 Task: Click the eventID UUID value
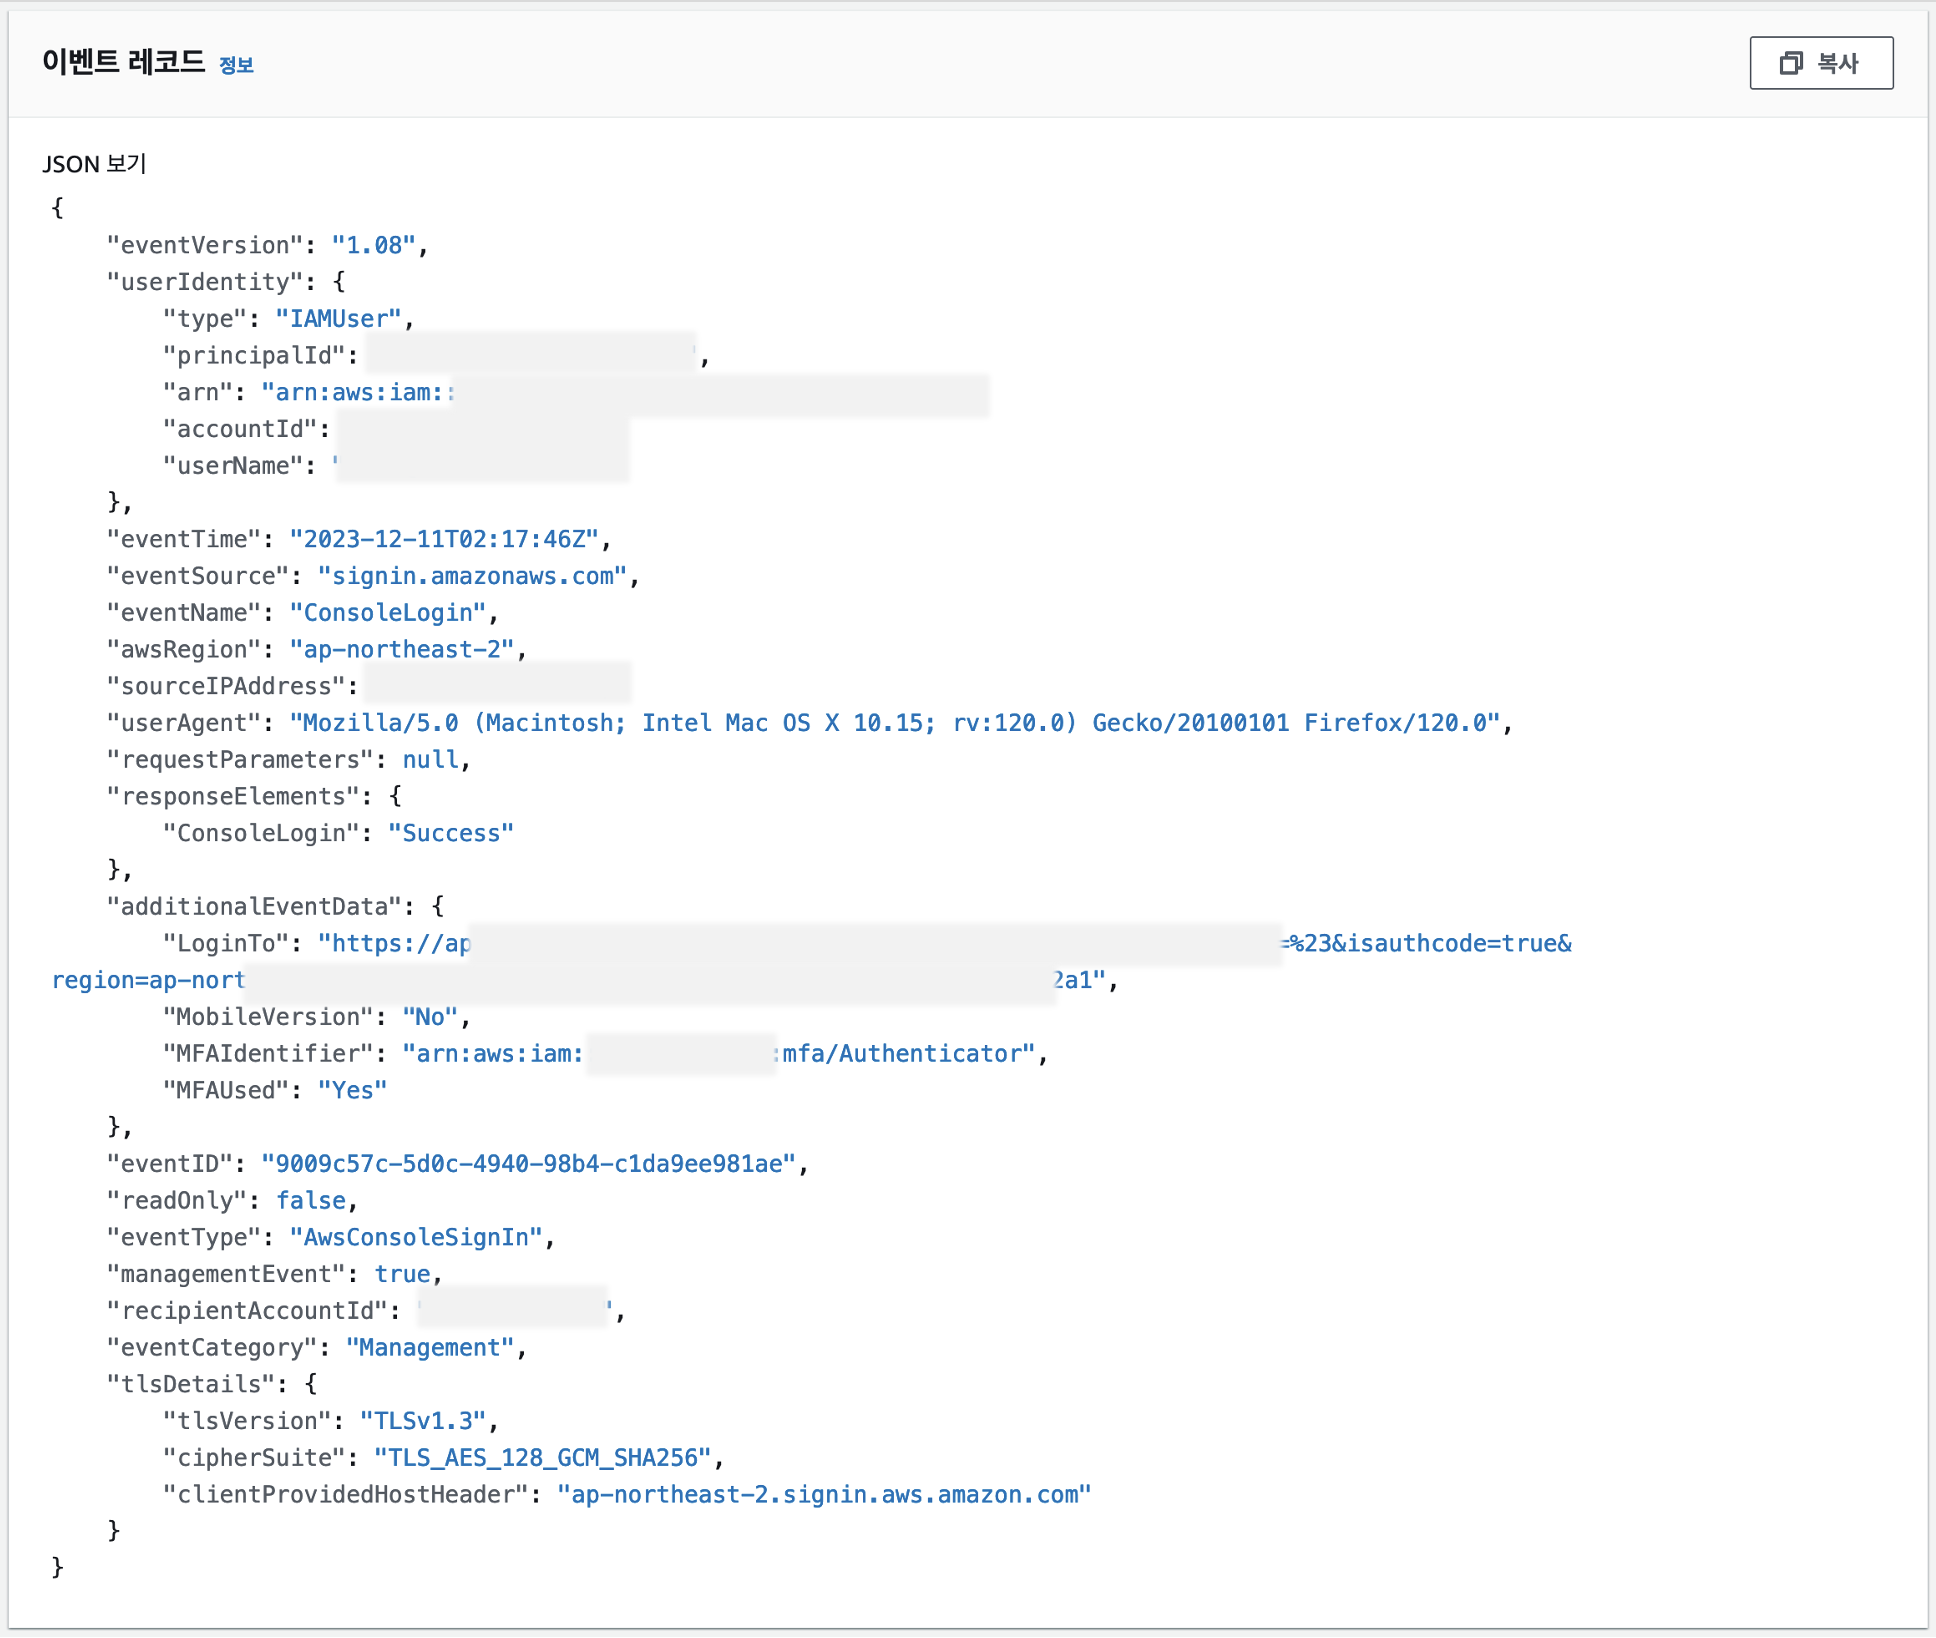pyautogui.click(x=528, y=1165)
